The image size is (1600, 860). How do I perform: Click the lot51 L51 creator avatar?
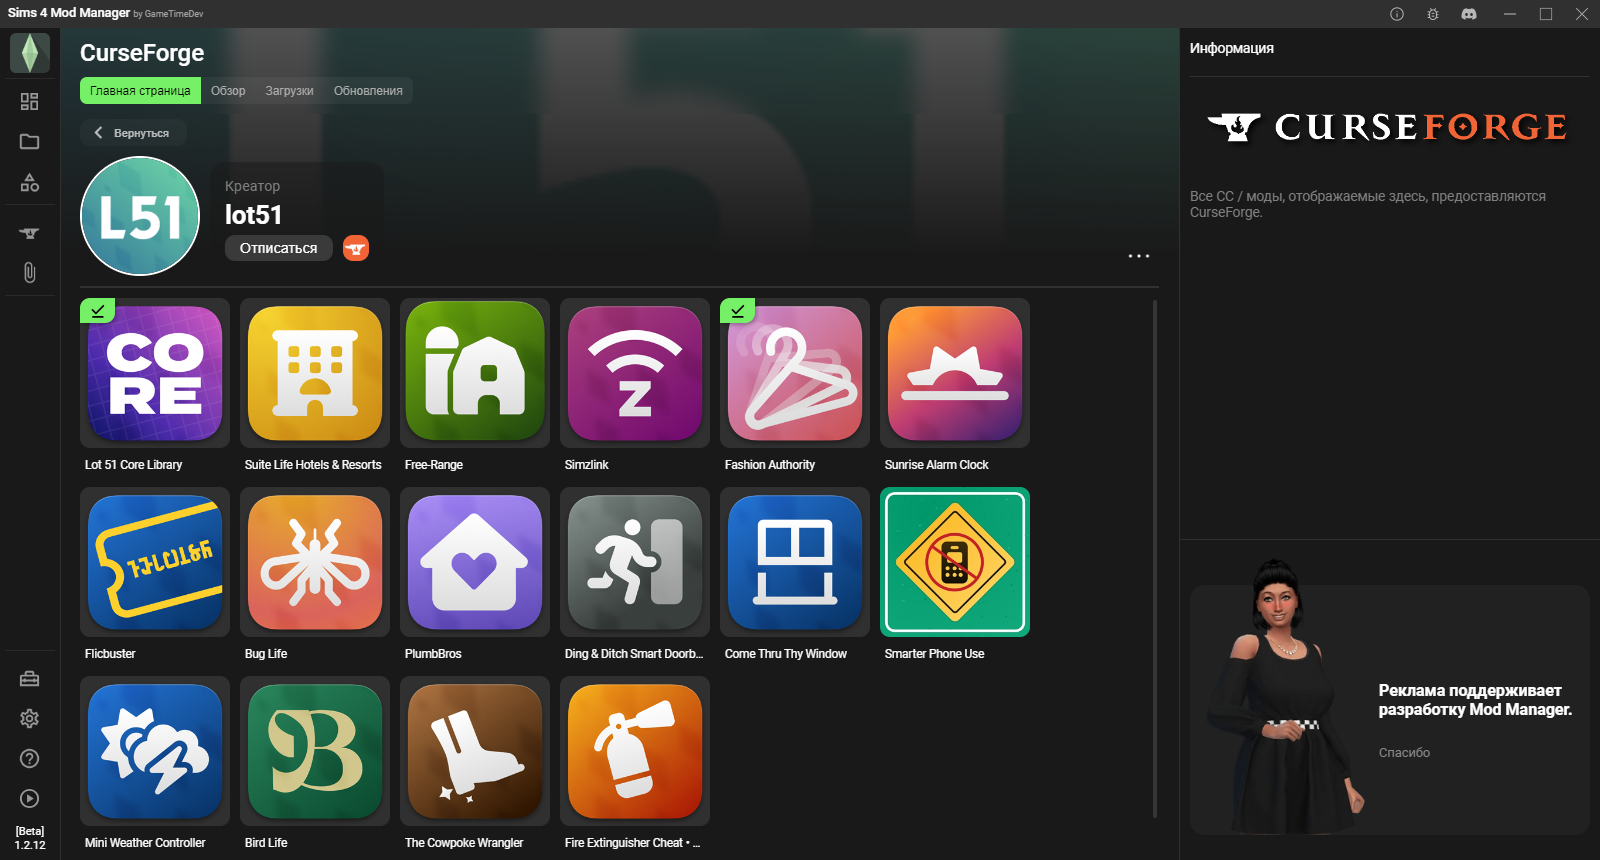pos(140,216)
